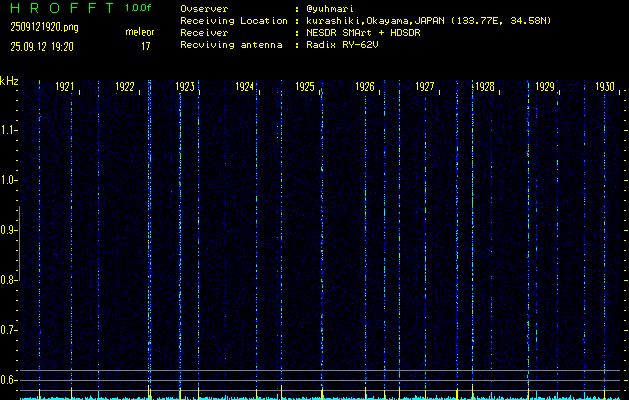Click the Radix RY-62V antenna text
Image resolution: width=629 pixels, height=400 pixels.
pyautogui.click(x=342, y=45)
